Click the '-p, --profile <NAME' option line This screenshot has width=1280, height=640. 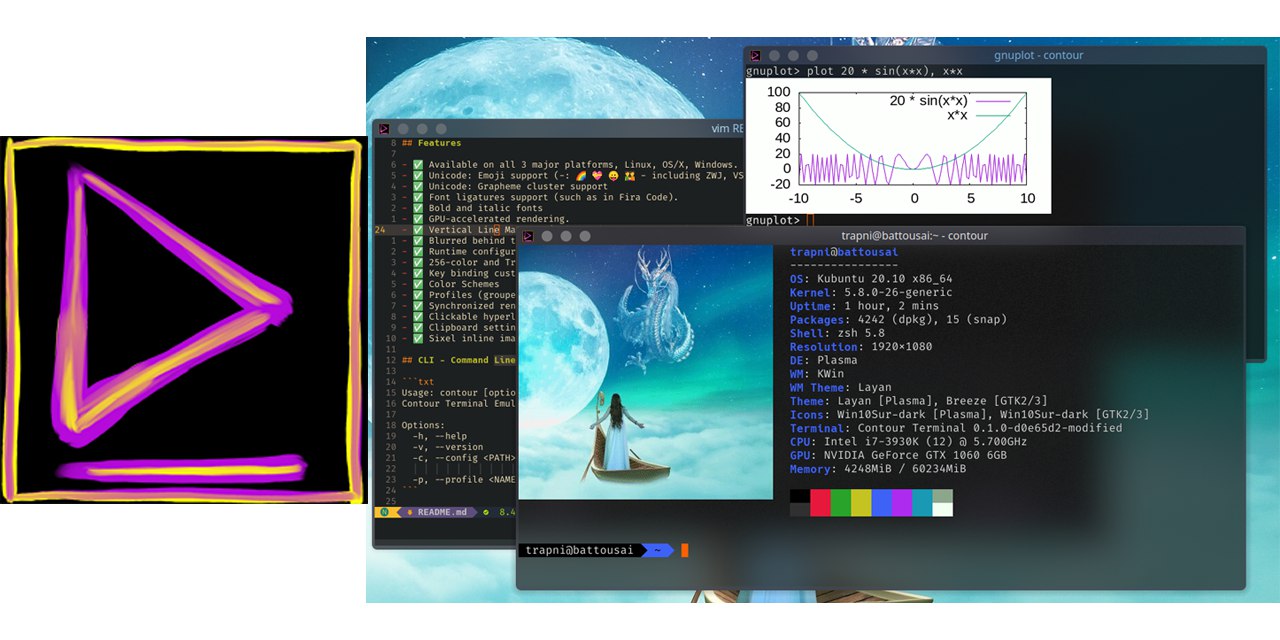(465, 479)
